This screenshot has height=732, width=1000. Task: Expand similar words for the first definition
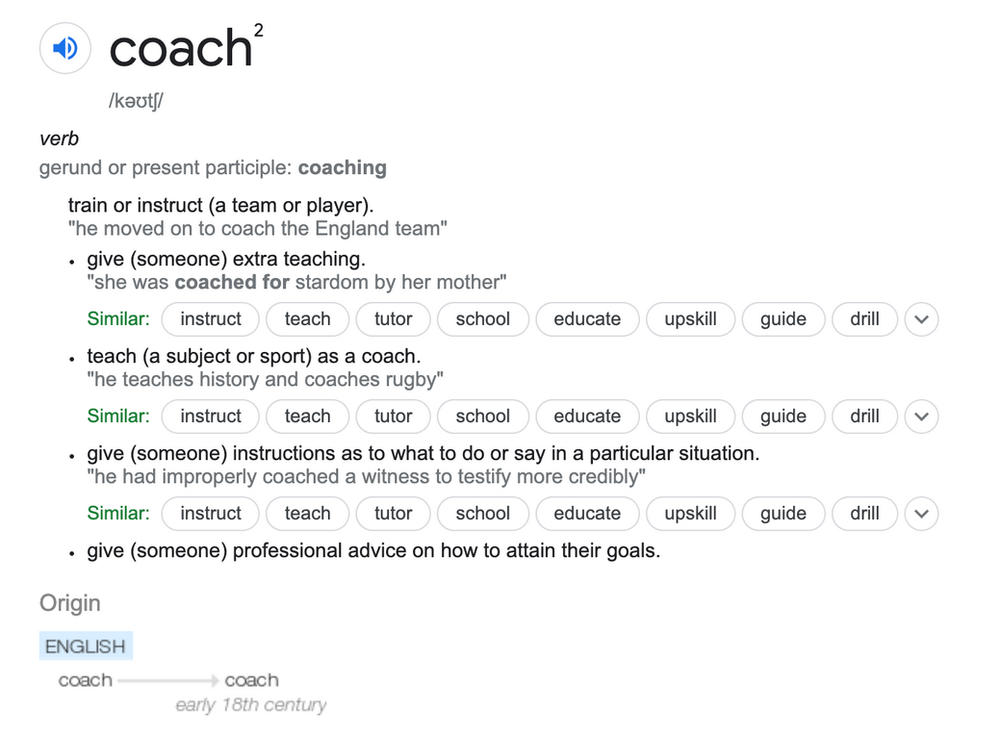click(921, 319)
